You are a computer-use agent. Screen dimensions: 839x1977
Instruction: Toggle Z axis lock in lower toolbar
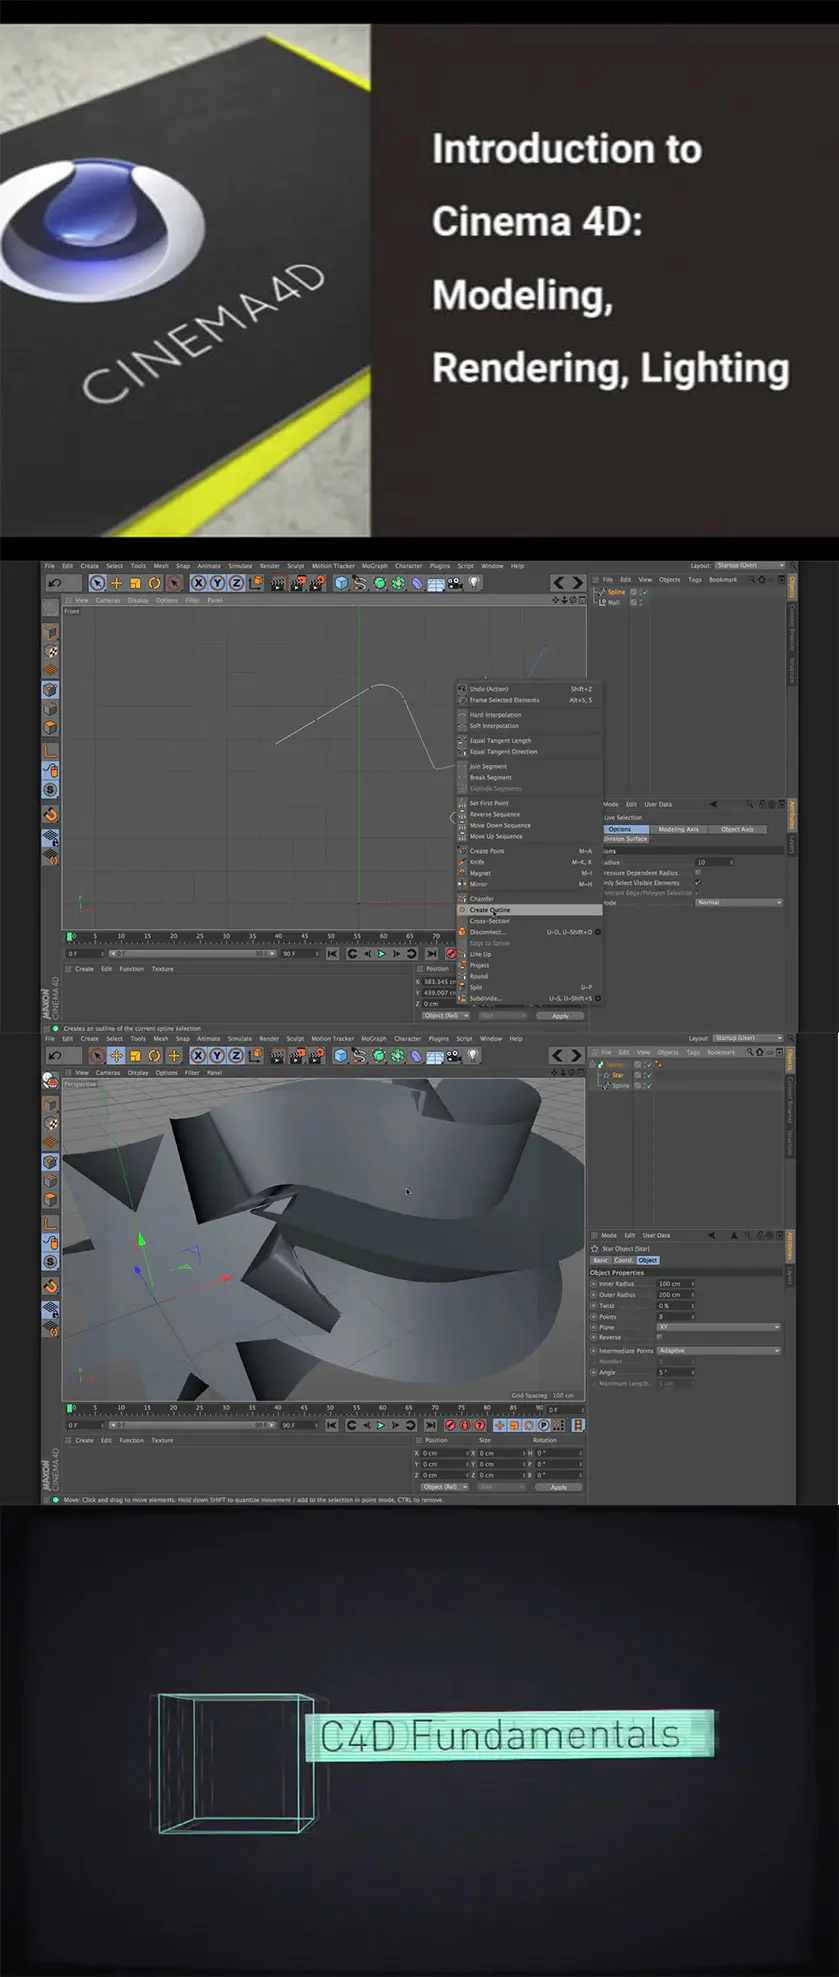click(x=236, y=1055)
